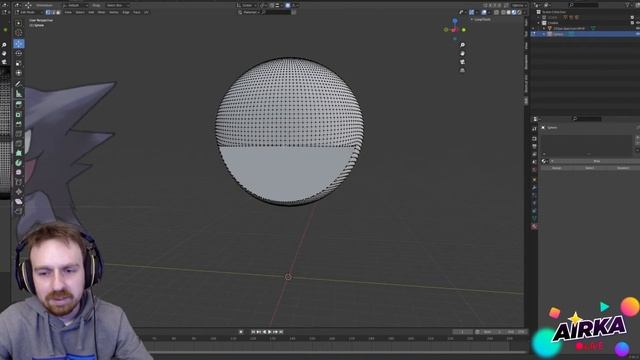Open the Add menu
Viewport: 640px width, 360px height.
pyautogui.click(x=91, y=12)
